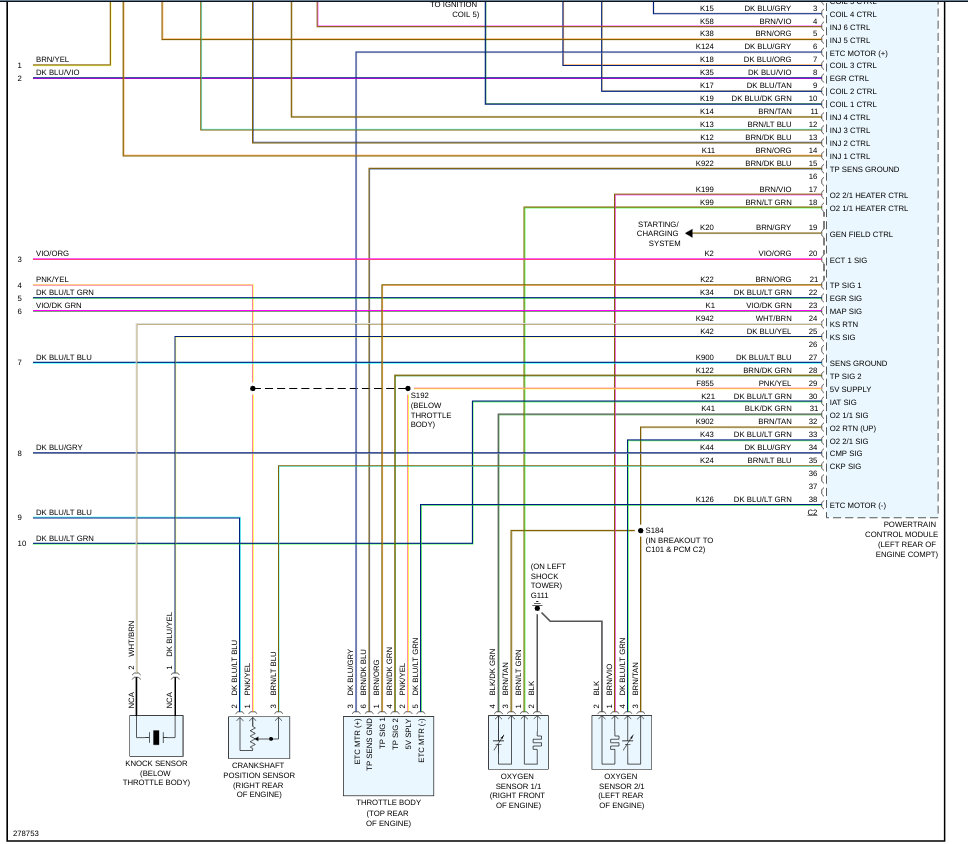Click the arrow pointing to Starting/Charging System
The width and height of the screenshot is (968, 844).
tap(689, 233)
